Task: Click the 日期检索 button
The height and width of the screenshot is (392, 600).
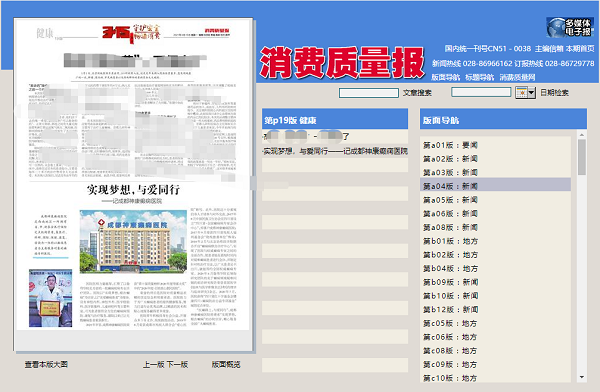Action: [554, 93]
